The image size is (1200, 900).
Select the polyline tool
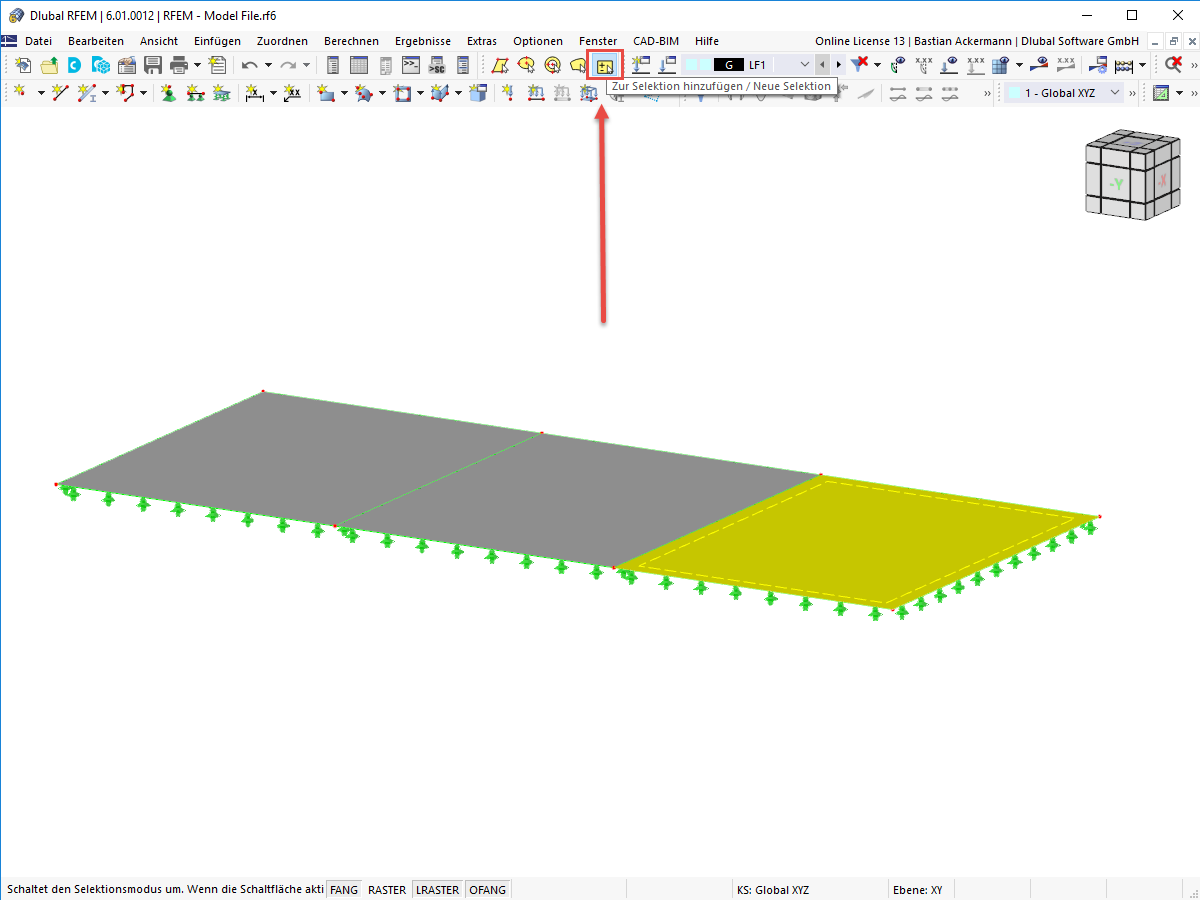click(125, 93)
